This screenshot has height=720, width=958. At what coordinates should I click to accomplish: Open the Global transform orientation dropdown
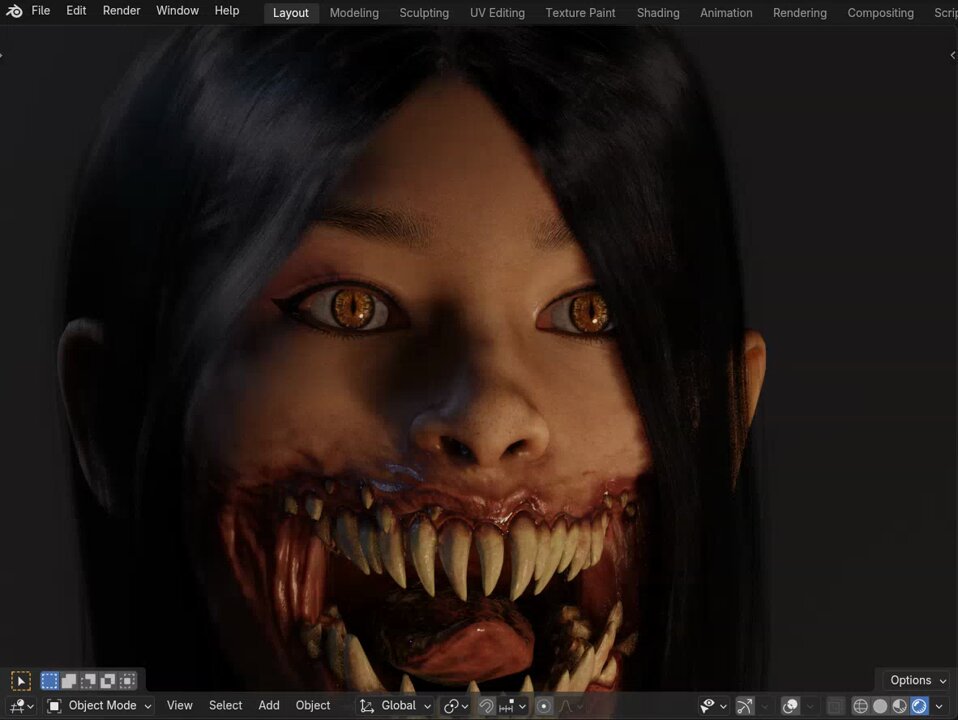point(395,706)
